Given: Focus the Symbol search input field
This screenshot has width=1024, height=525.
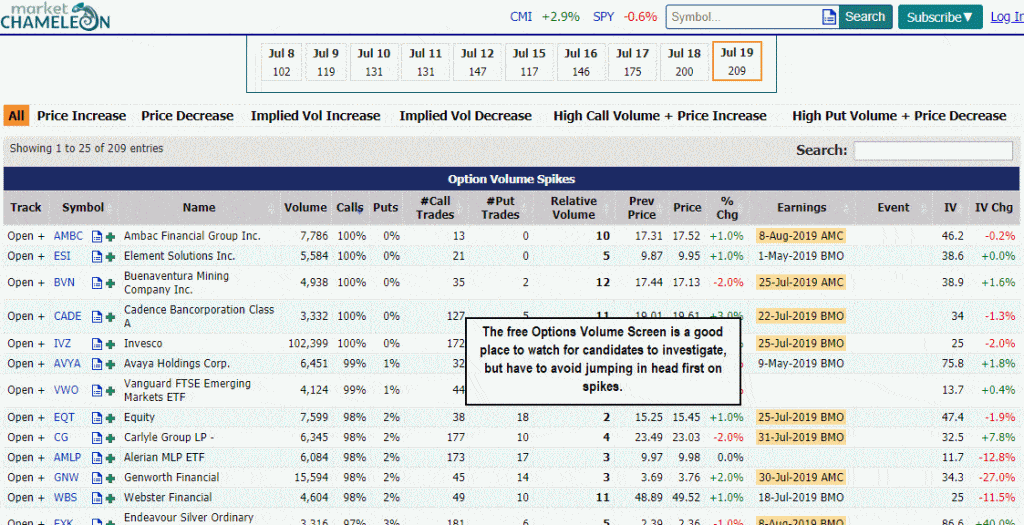Looking at the screenshot, I should click(x=743, y=17).
